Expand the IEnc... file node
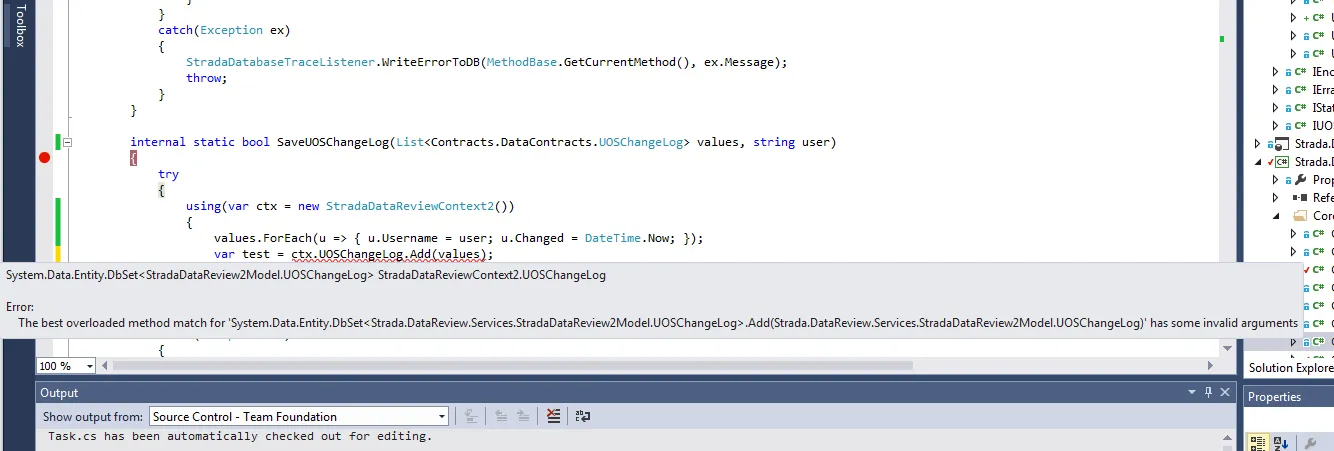This screenshot has width=1334, height=451. (x=1275, y=72)
